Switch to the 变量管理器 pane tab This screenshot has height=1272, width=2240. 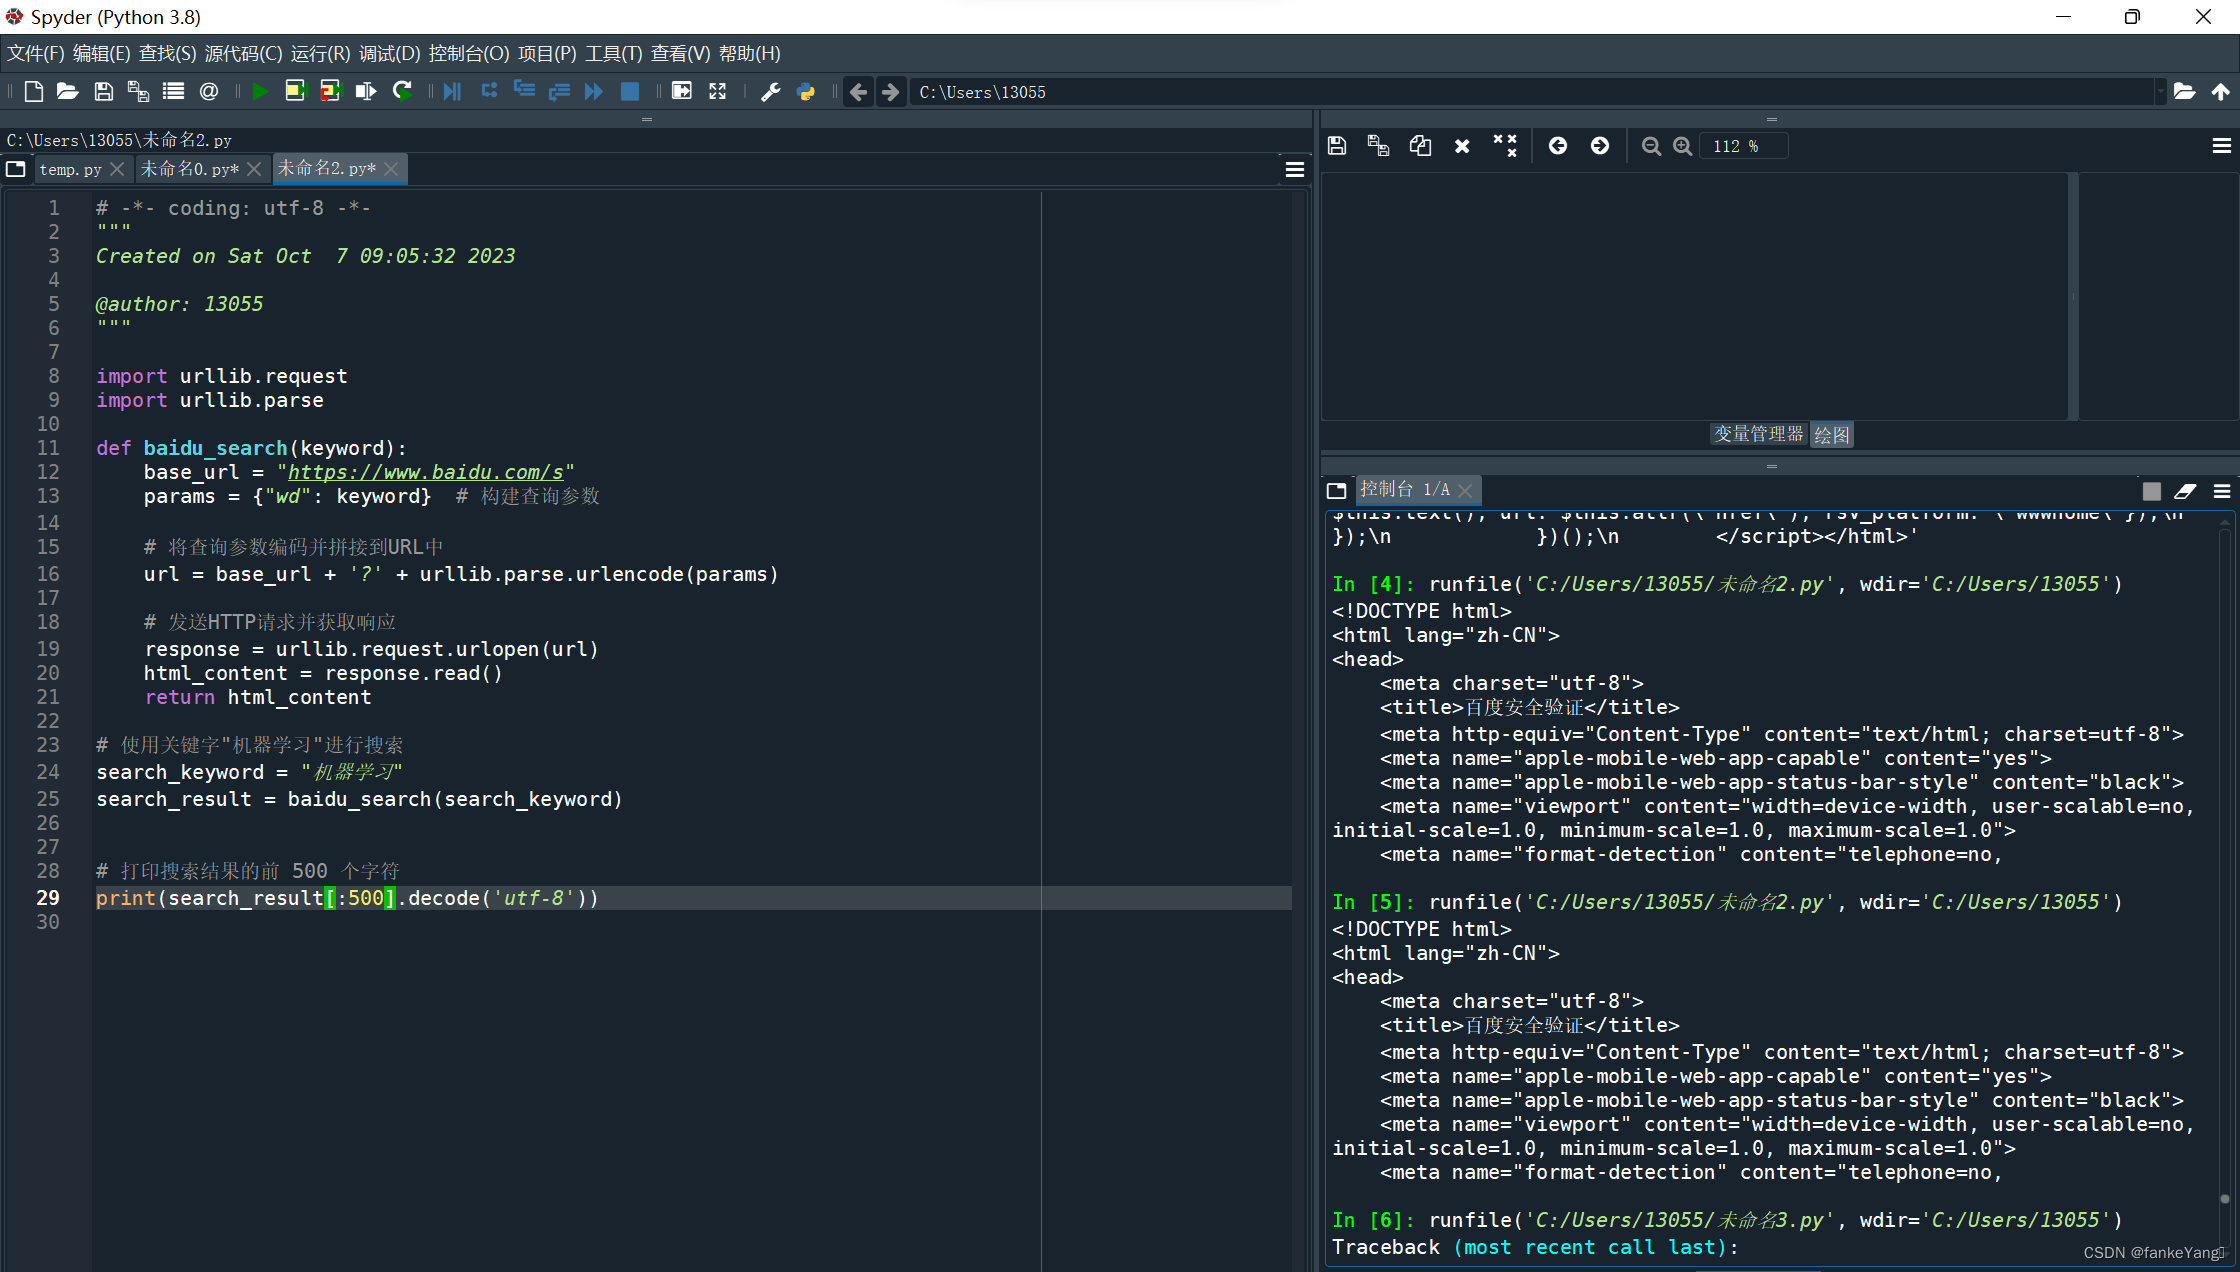[1759, 434]
